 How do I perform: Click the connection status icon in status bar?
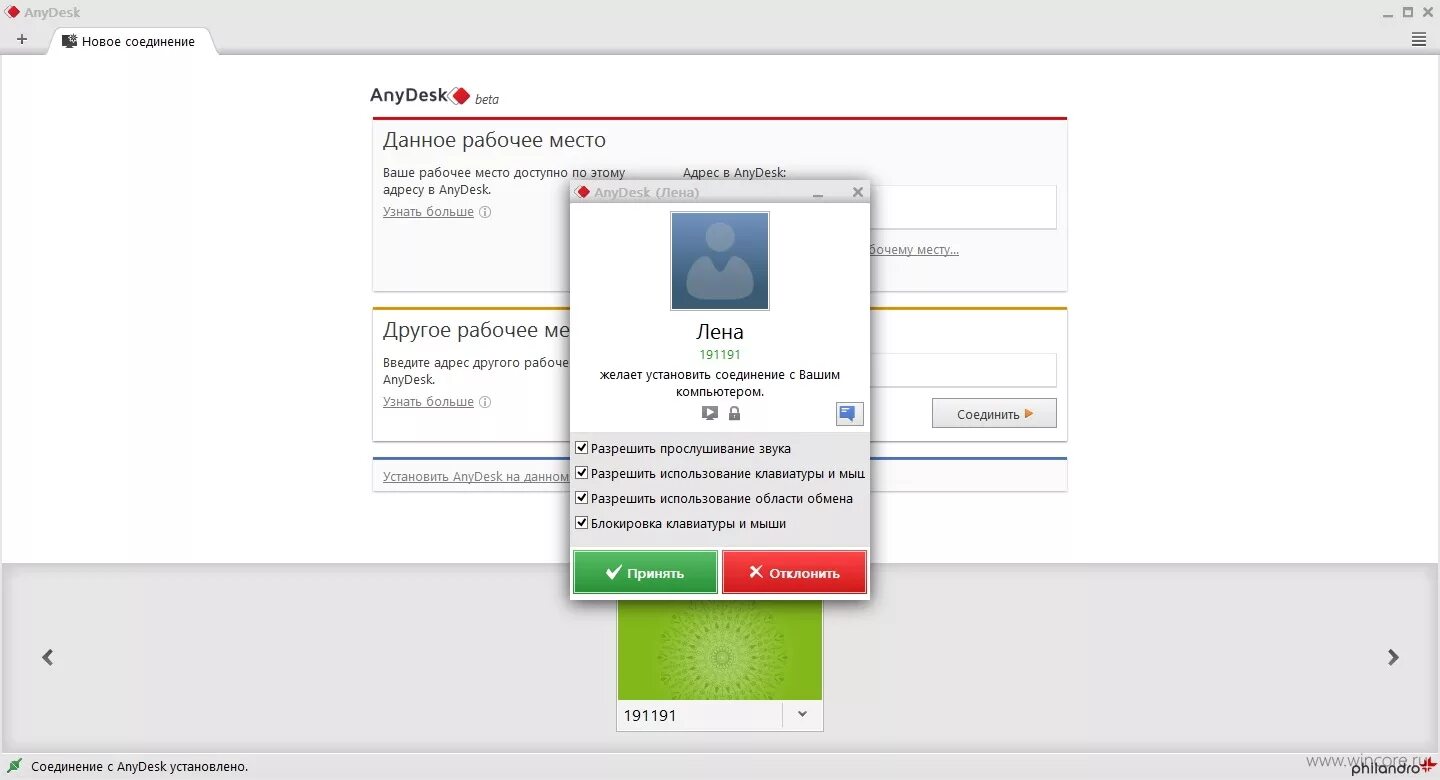(x=15, y=766)
